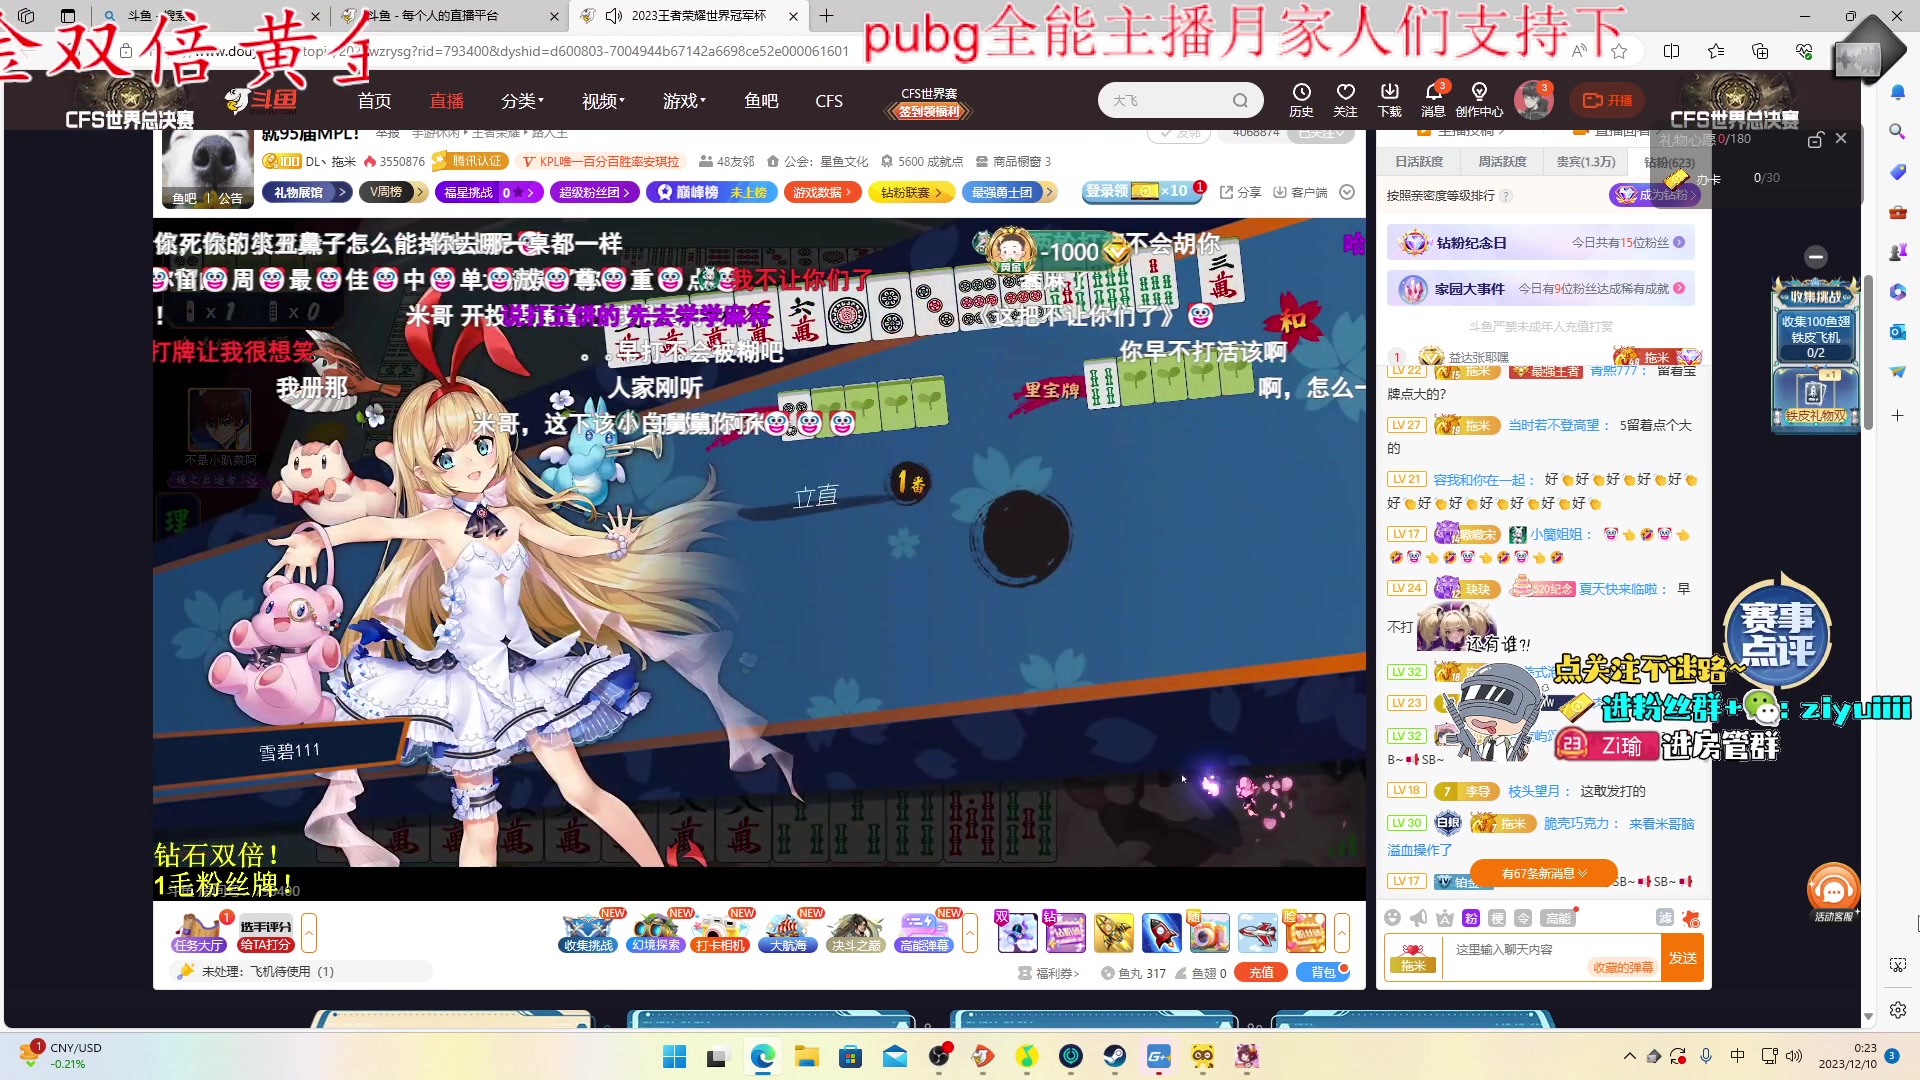Open emoji picker in chat toolbar
Viewport: 1920px width, 1080px height.
(1392, 918)
